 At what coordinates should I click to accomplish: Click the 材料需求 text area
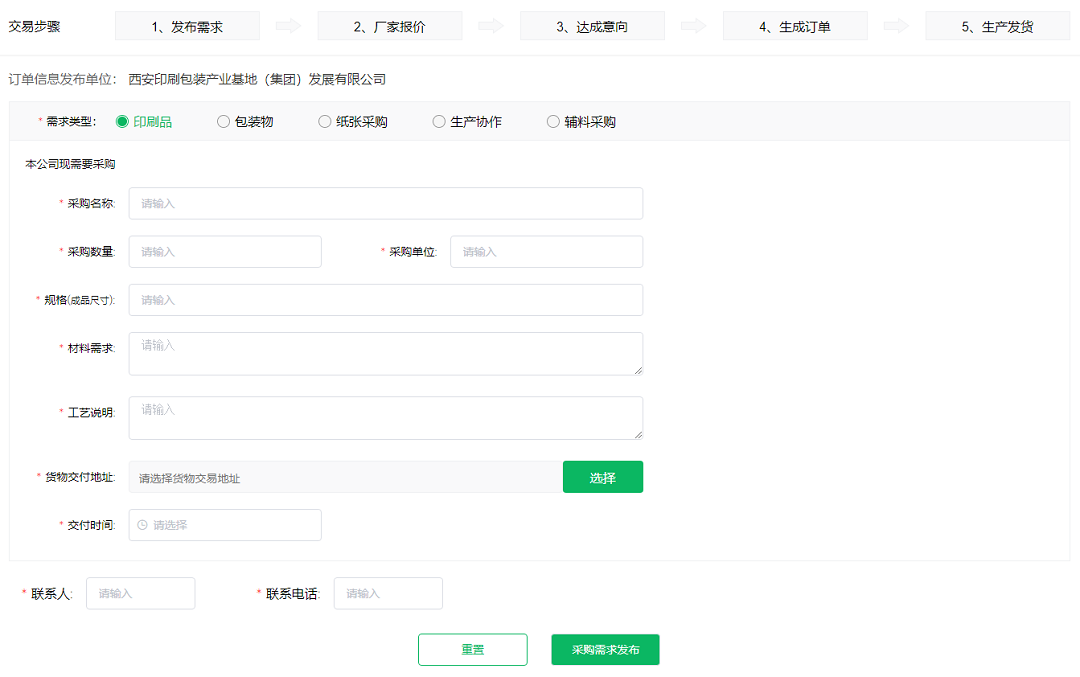385,353
